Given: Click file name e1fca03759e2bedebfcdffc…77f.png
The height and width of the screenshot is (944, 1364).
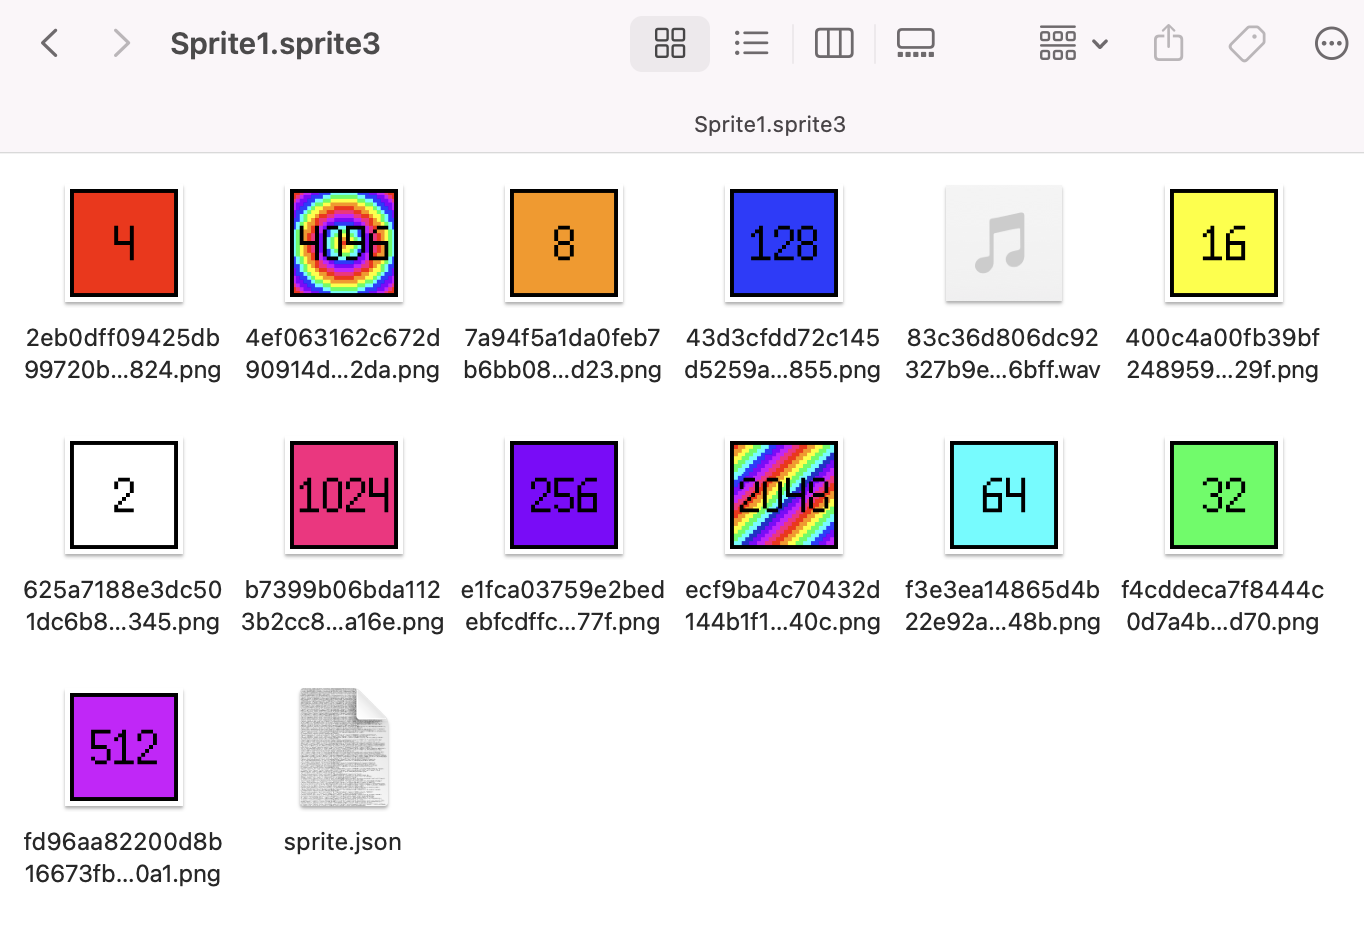Looking at the screenshot, I should (x=563, y=606).
